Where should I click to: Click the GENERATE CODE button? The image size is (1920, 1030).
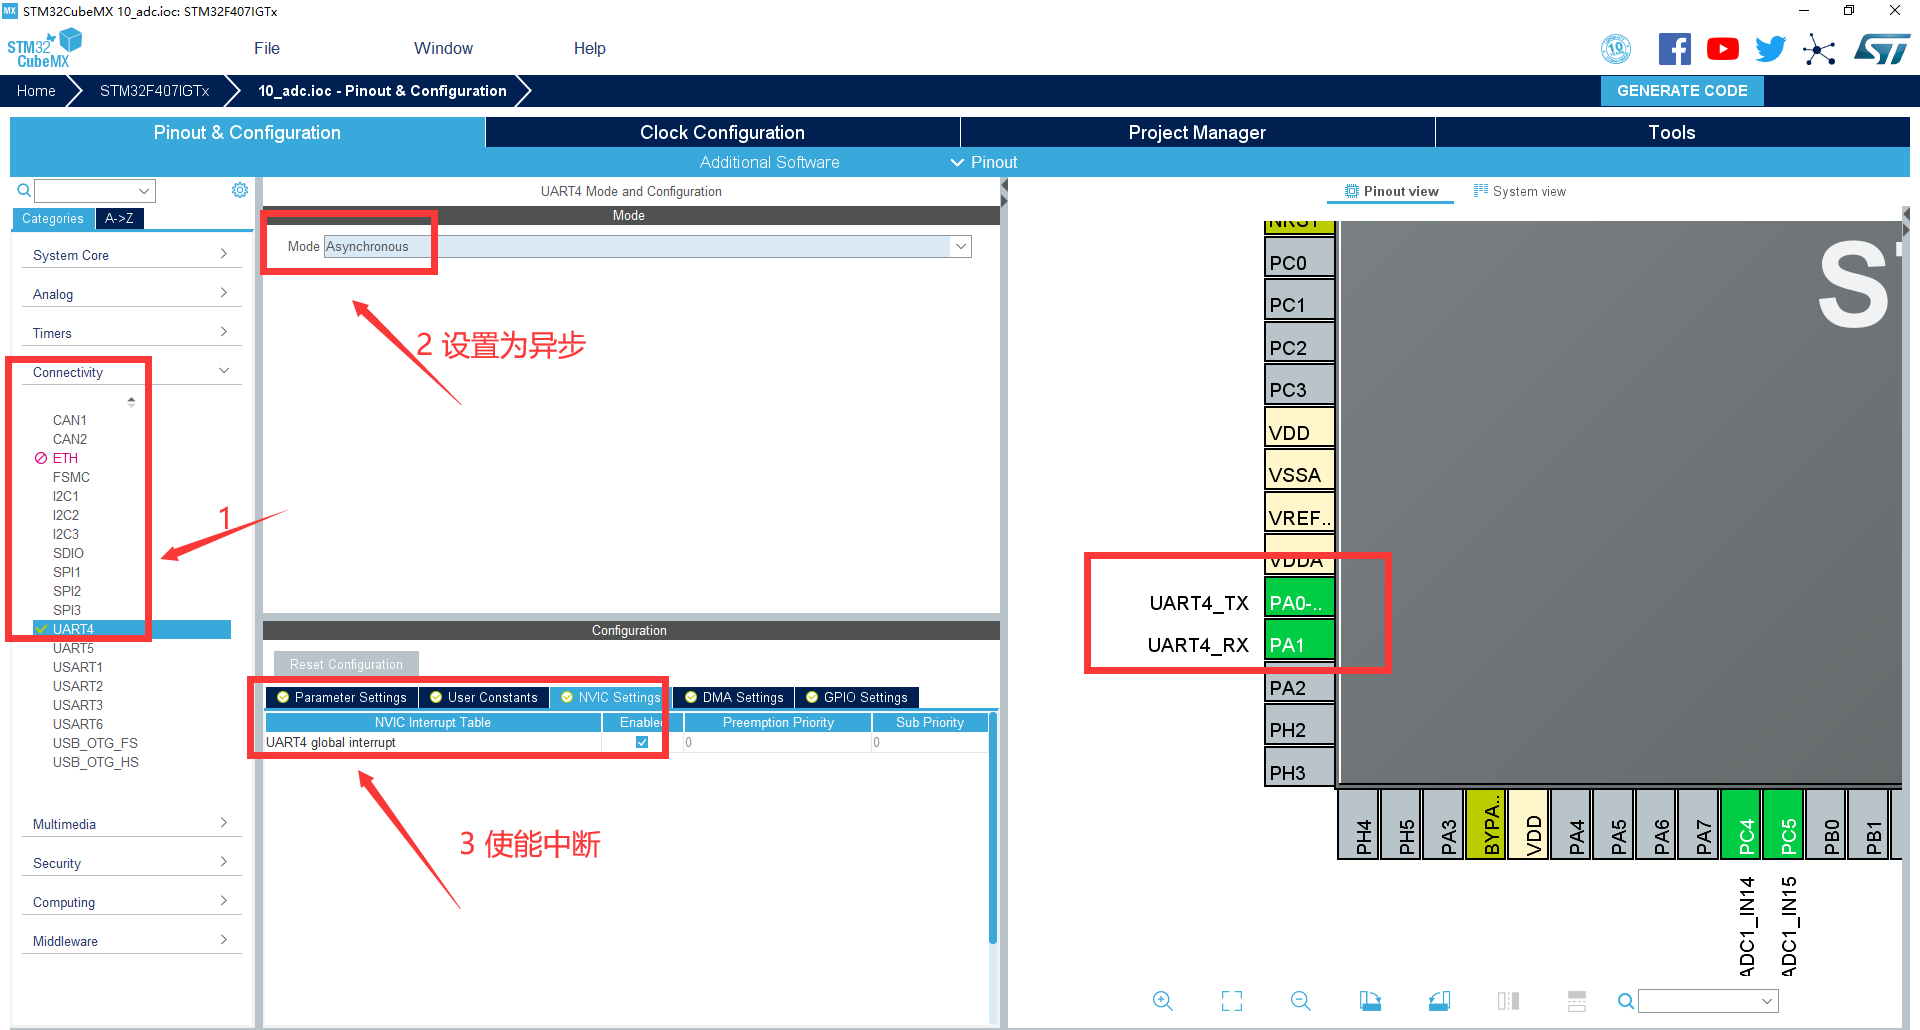point(1682,91)
